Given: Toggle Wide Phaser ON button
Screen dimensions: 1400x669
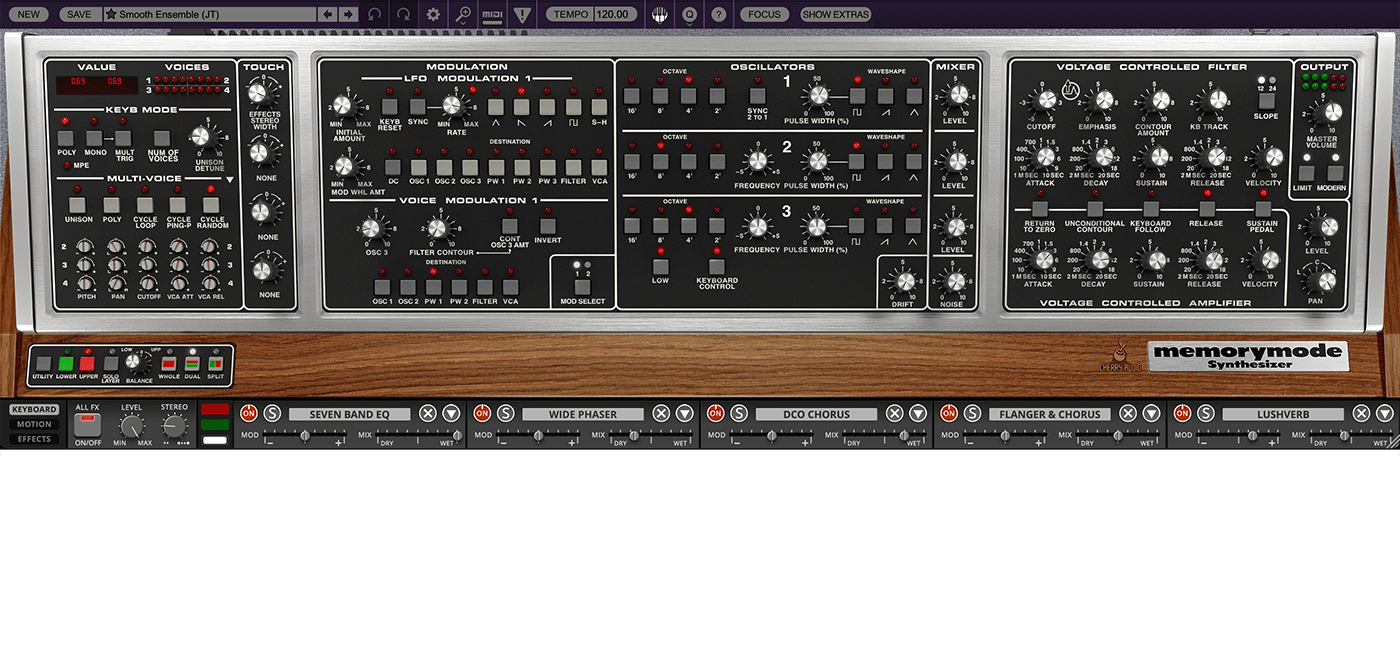Looking at the screenshot, I should point(482,413).
